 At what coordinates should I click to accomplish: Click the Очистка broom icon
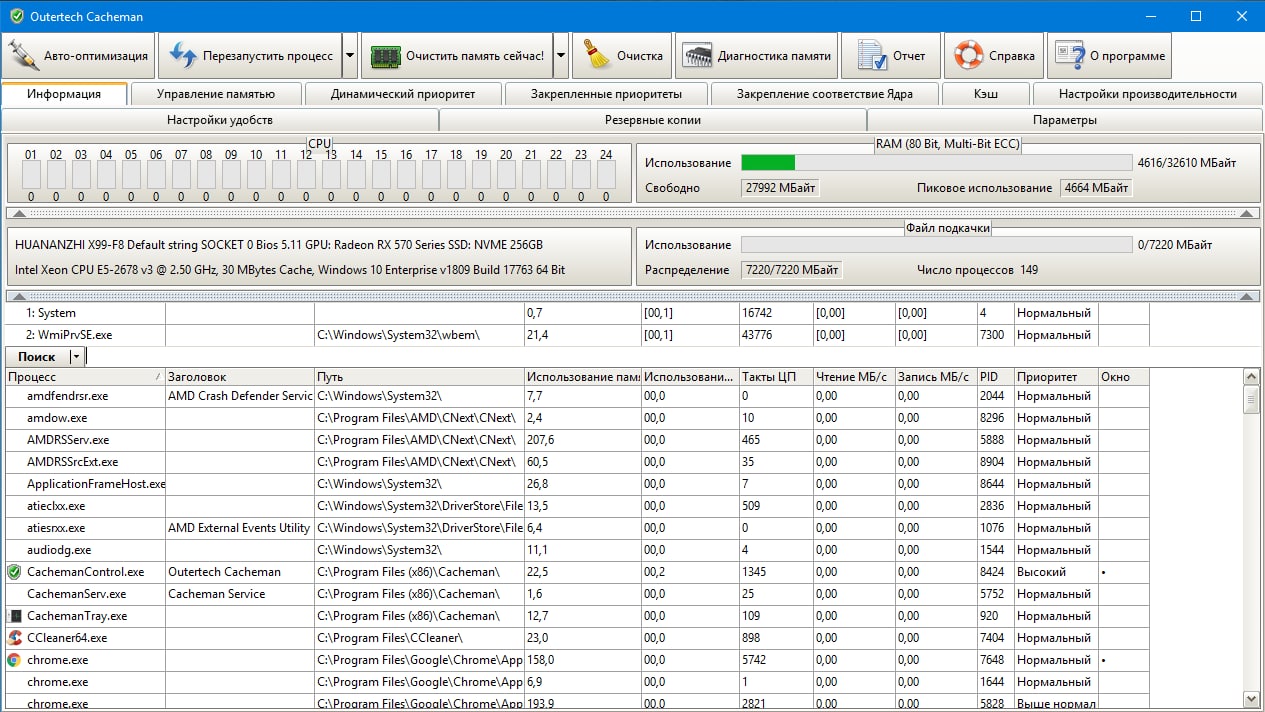(x=597, y=55)
